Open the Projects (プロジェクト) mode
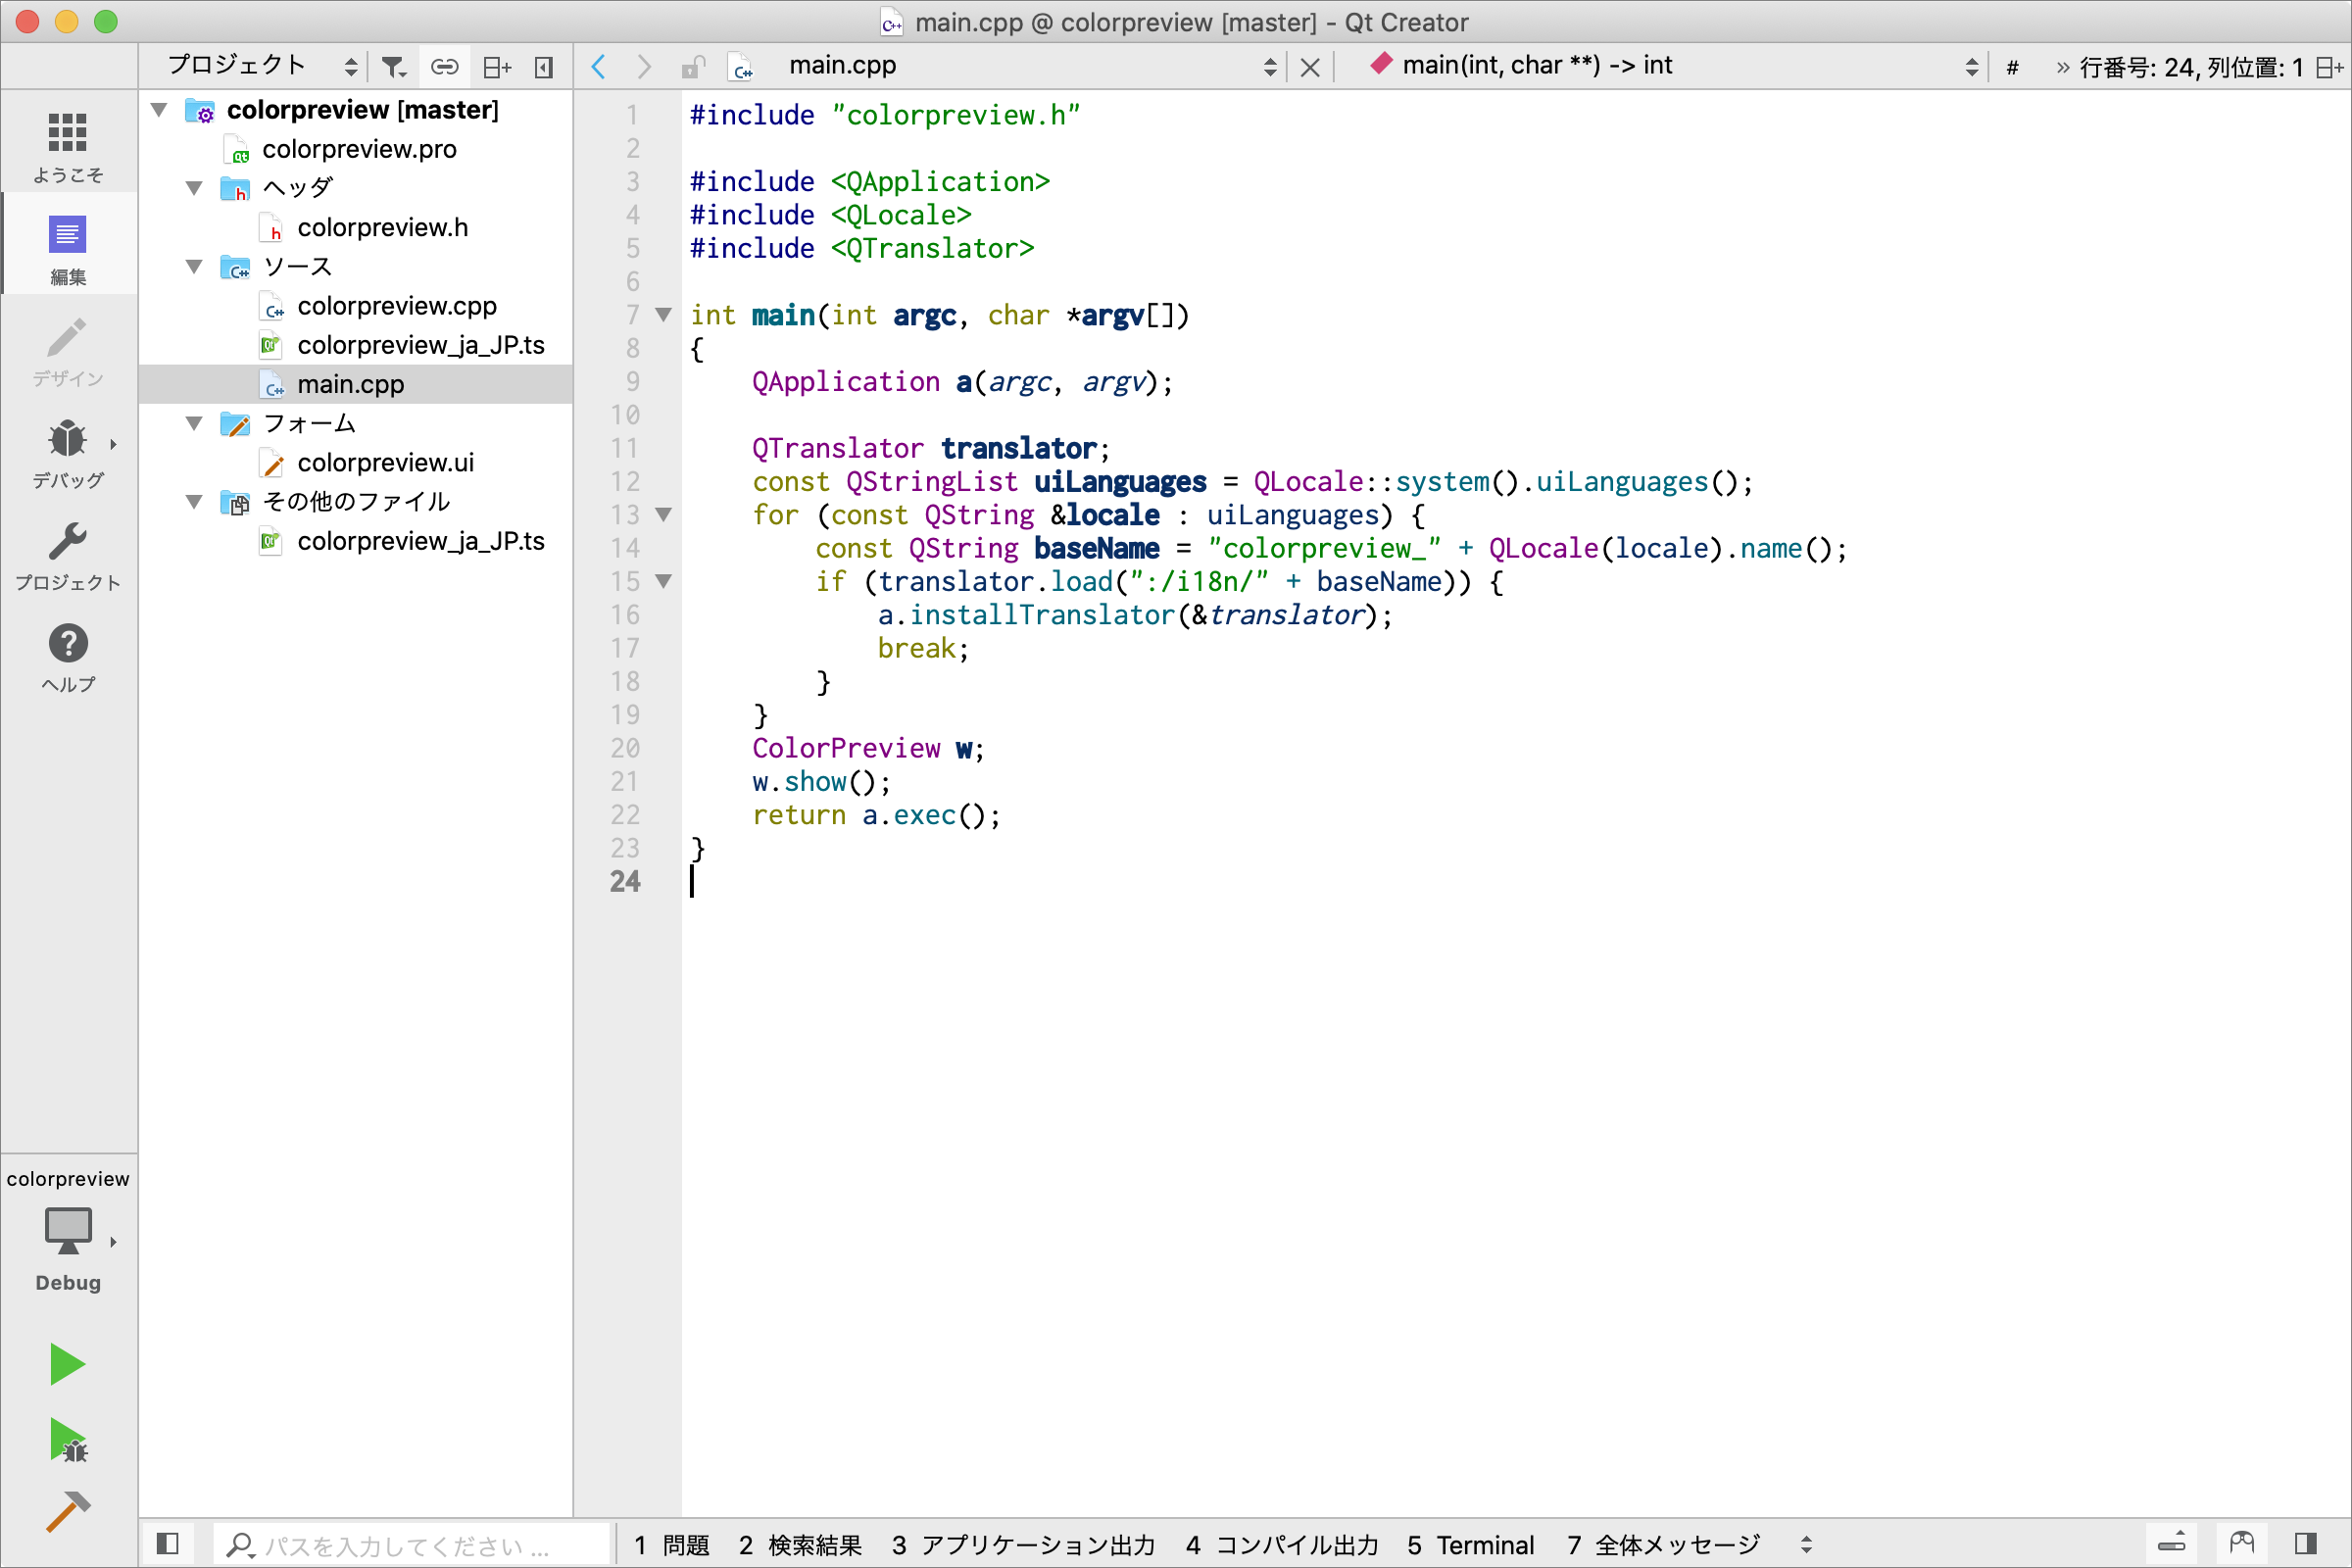The width and height of the screenshot is (2352, 1568). pyautogui.click(x=68, y=554)
